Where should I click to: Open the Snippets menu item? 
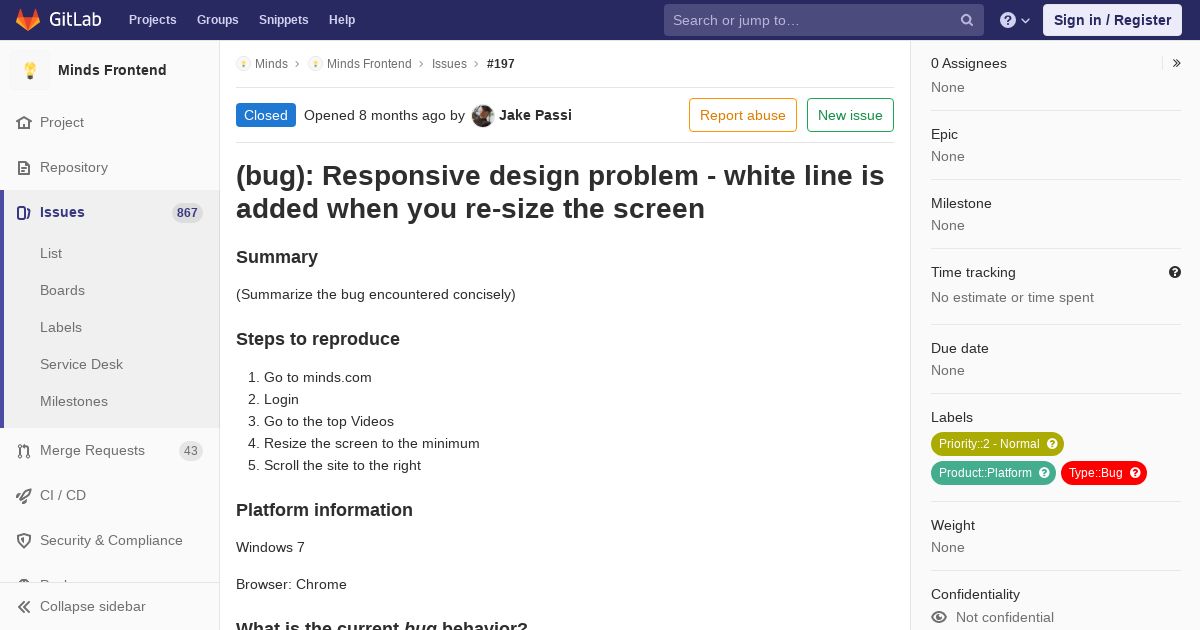tap(284, 20)
